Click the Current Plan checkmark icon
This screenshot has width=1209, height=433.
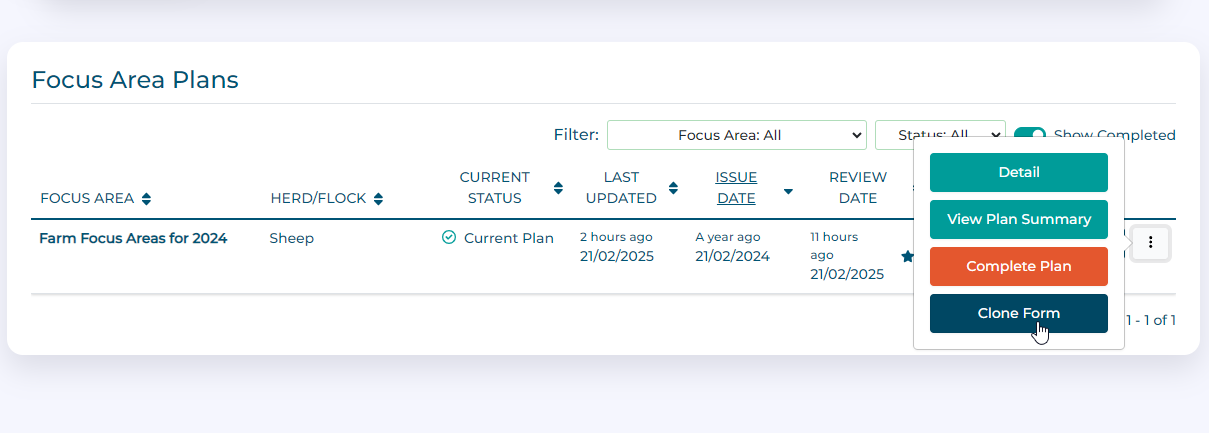coord(449,238)
